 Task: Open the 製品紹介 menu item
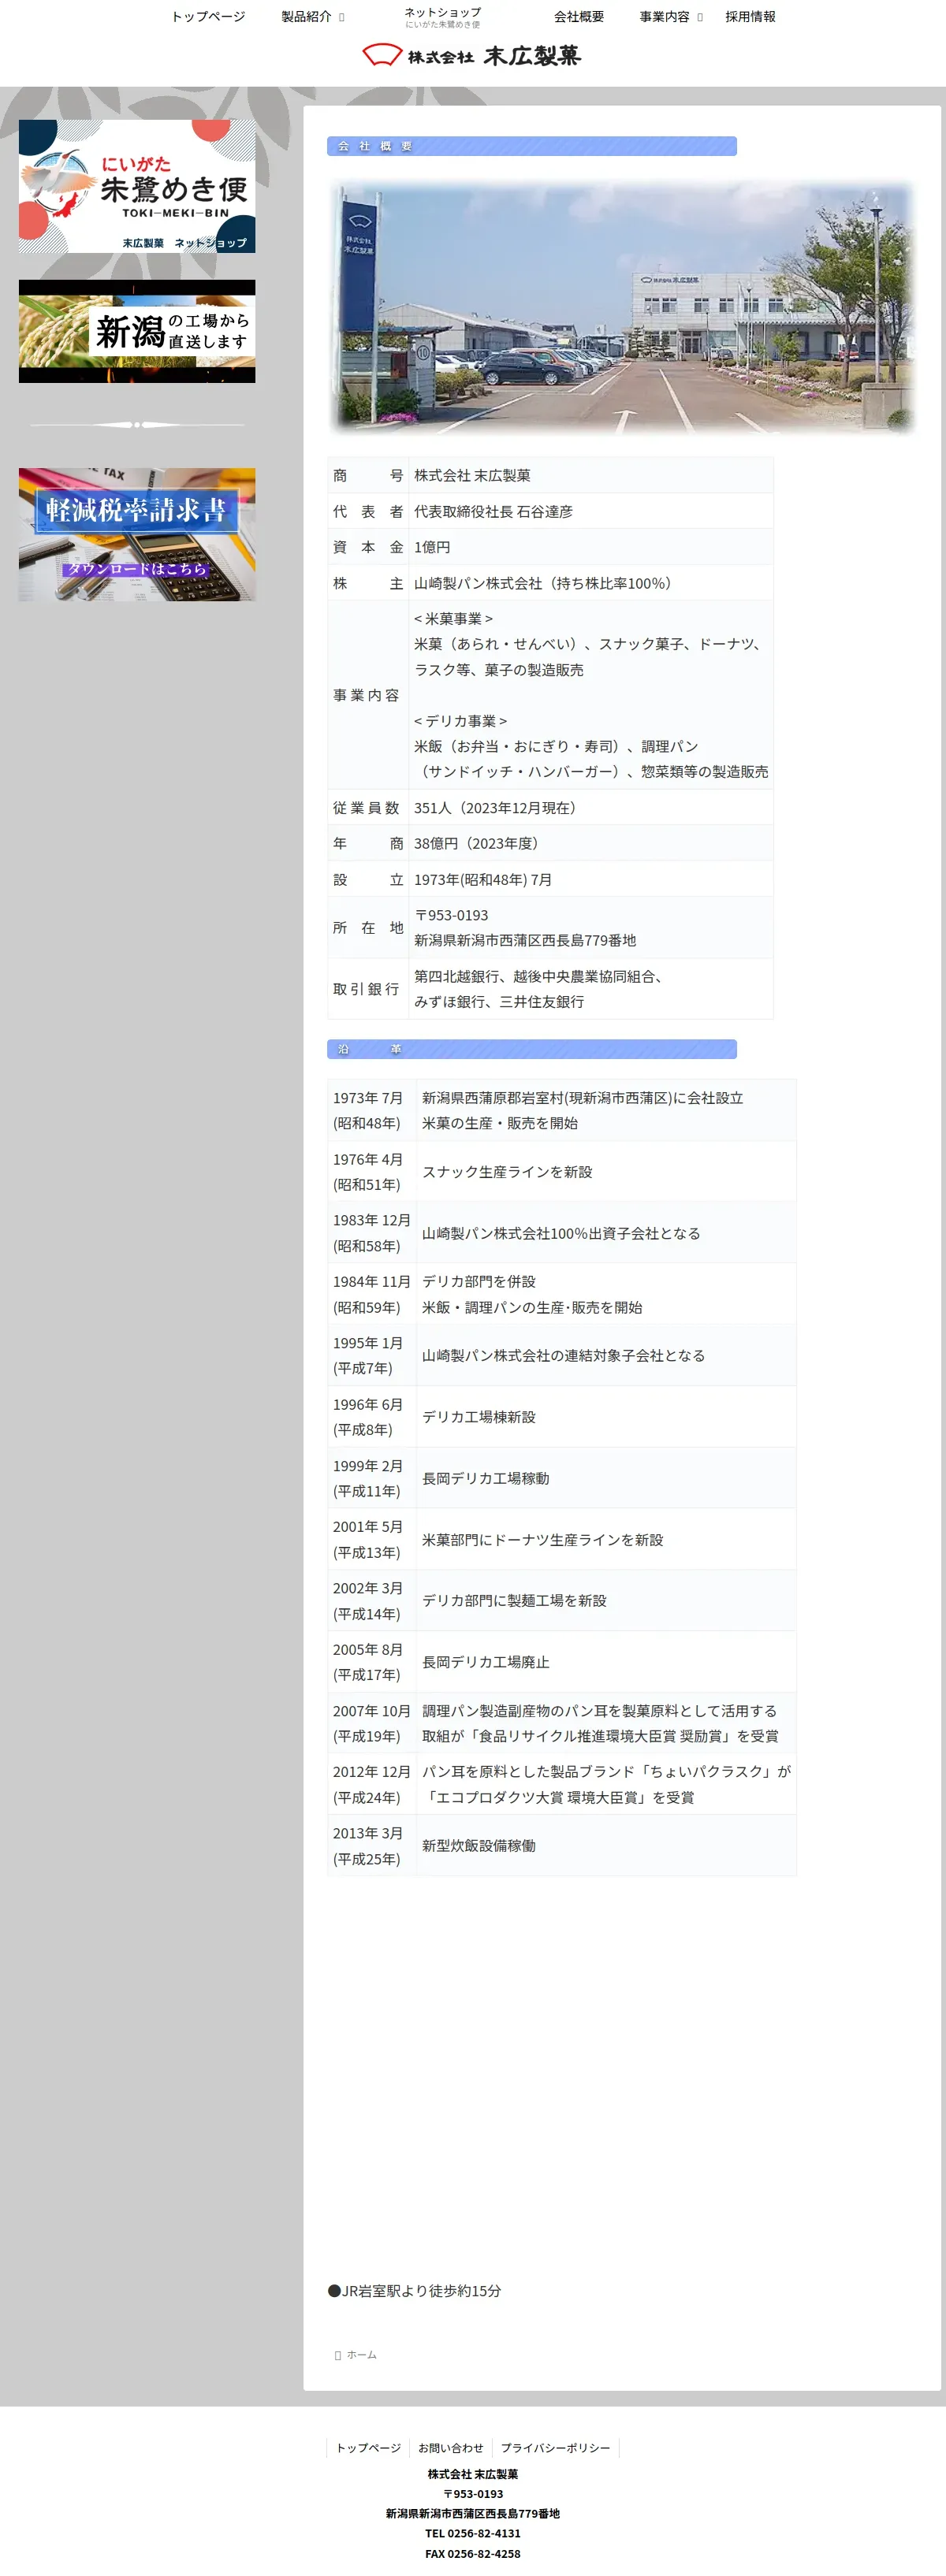(x=306, y=17)
